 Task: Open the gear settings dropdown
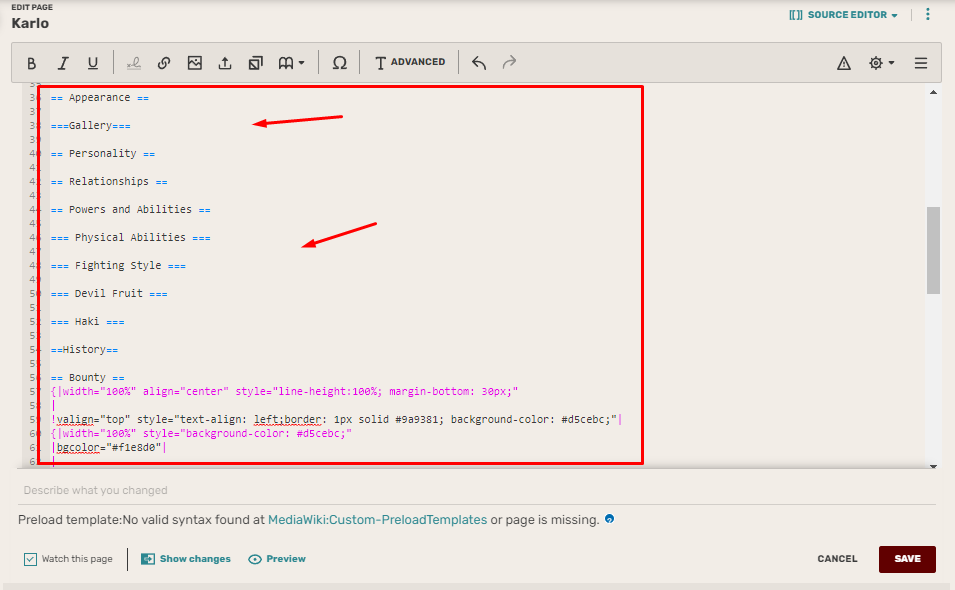pyautogui.click(x=881, y=63)
